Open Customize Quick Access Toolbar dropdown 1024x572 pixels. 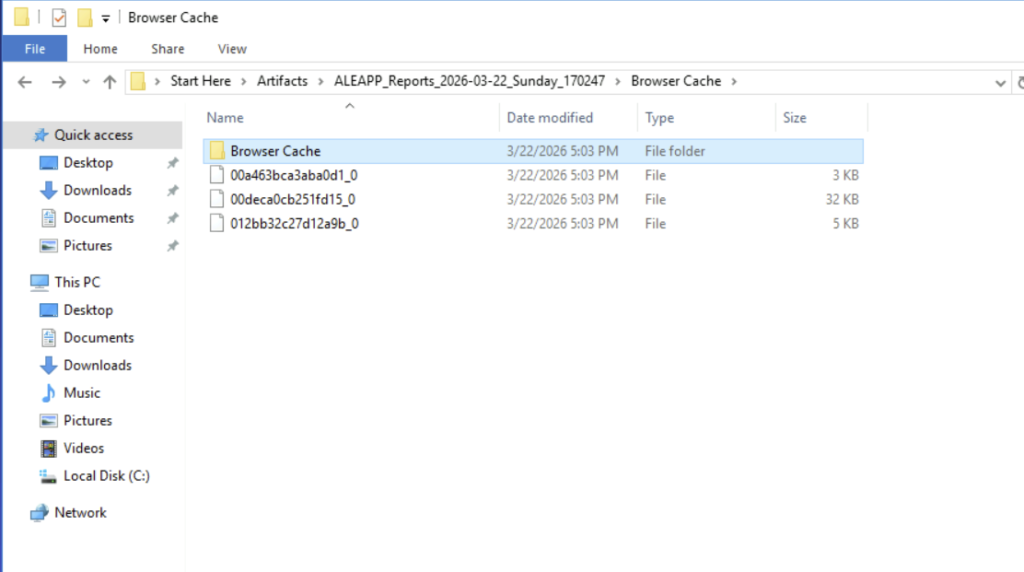pos(106,18)
